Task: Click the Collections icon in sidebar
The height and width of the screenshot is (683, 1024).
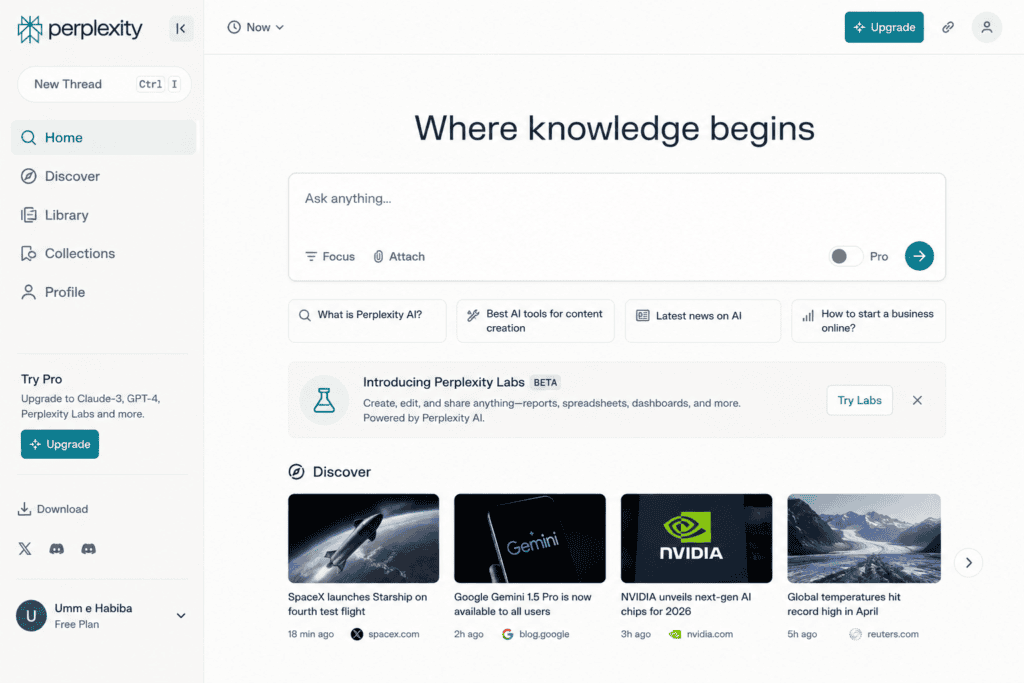Action: (28, 253)
